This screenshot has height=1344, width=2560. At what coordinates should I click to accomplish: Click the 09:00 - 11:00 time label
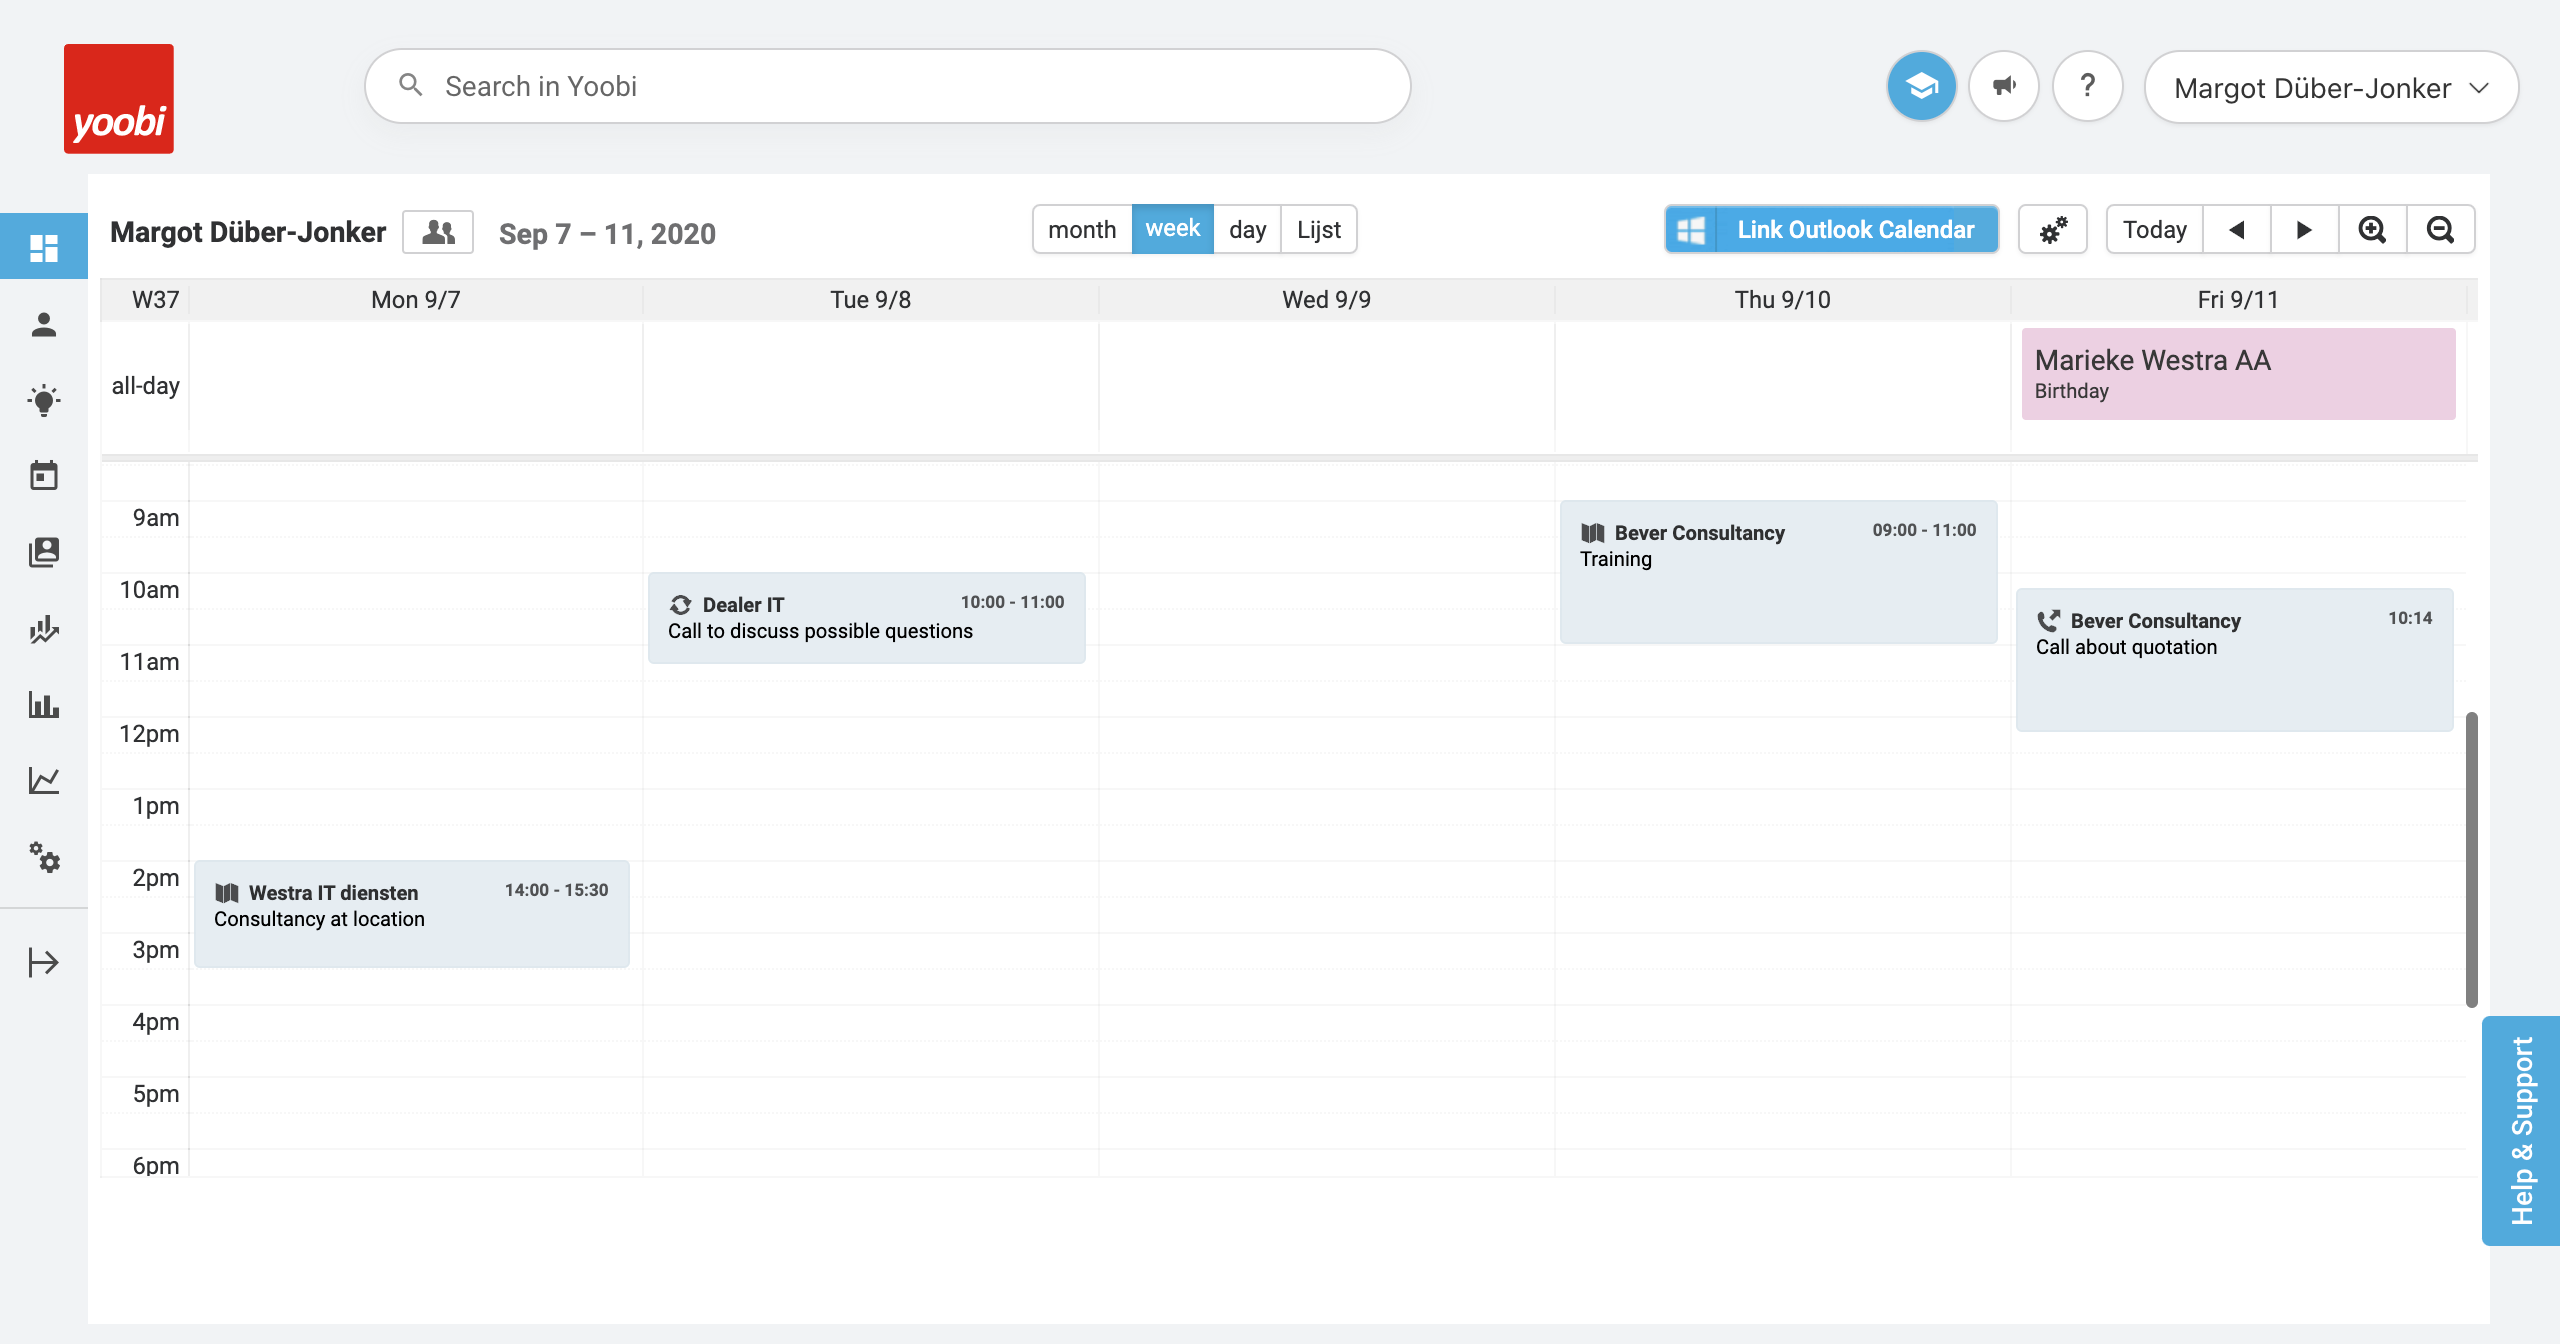point(1924,530)
